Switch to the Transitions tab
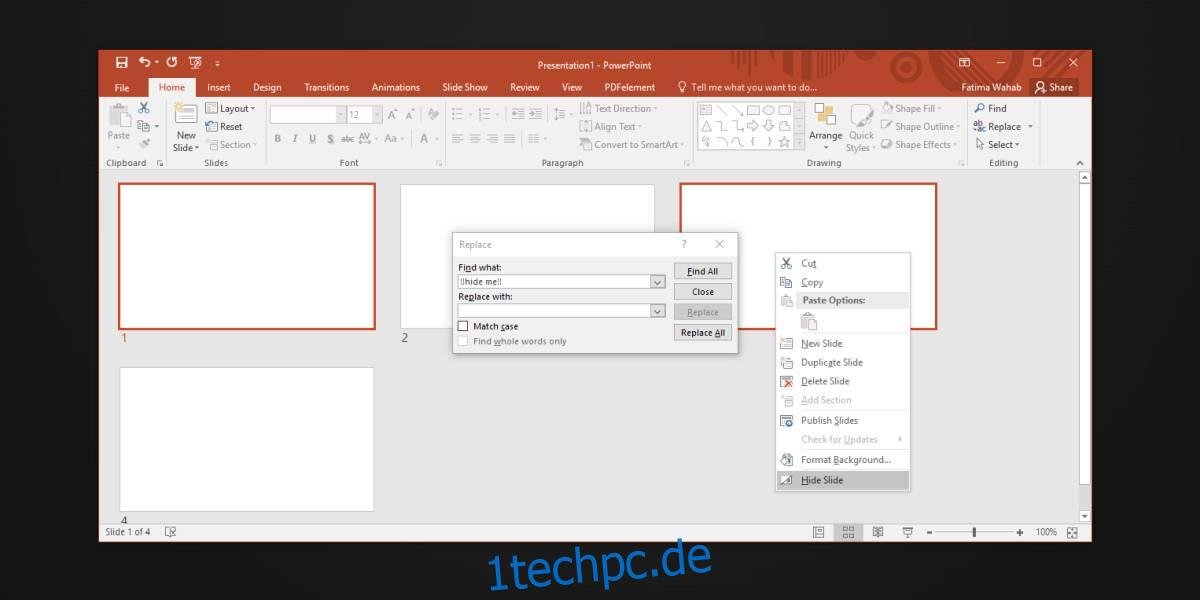1200x600 pixels. [x=326, y=87]
